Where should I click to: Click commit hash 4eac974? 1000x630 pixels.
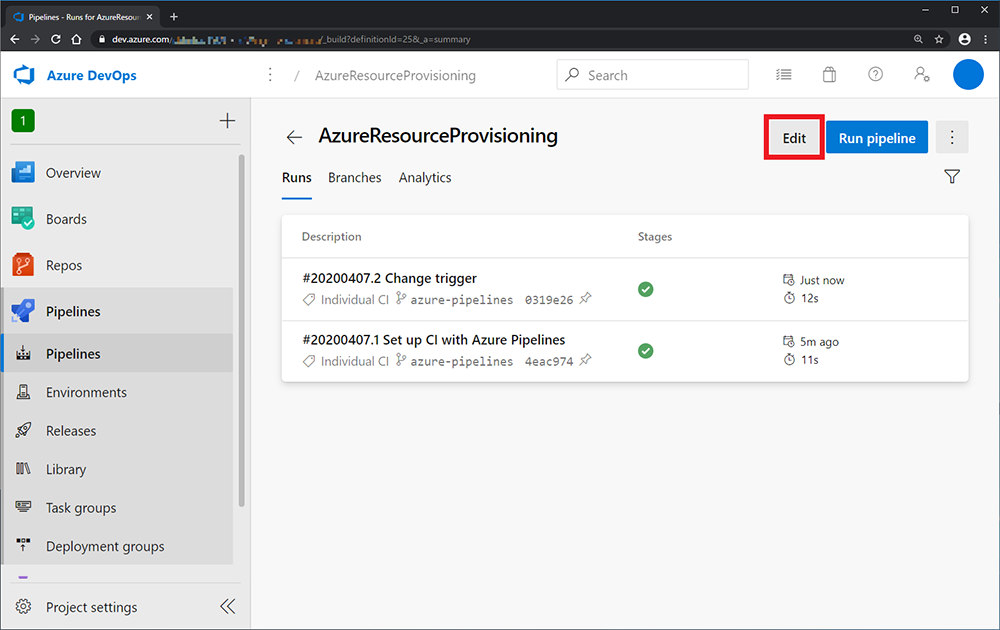click(549, 362)
